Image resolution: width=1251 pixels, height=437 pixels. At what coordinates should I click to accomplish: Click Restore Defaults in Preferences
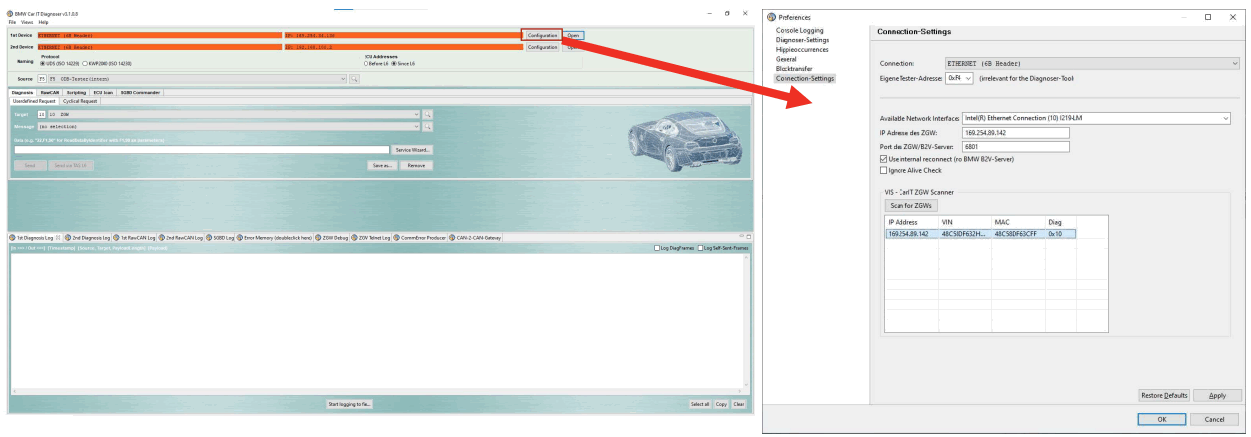pyautogui.click(x=1164, y=395)
